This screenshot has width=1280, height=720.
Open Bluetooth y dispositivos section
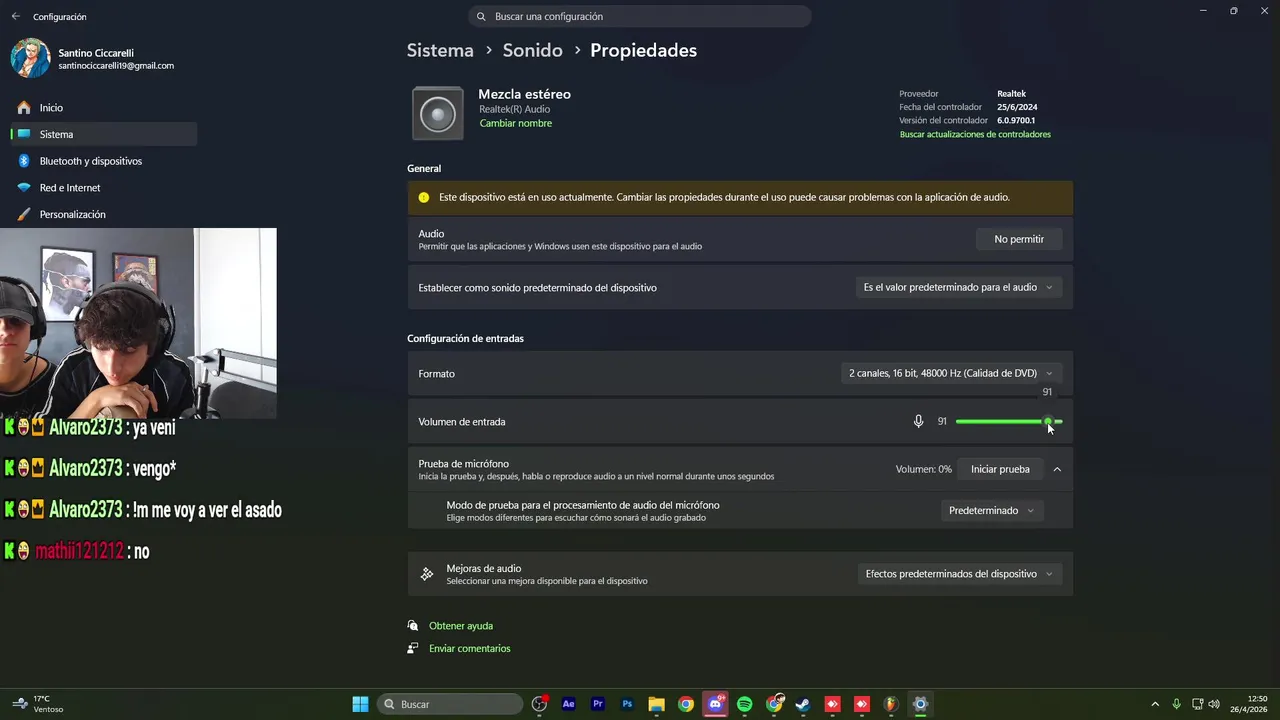[x=103, y=161]
